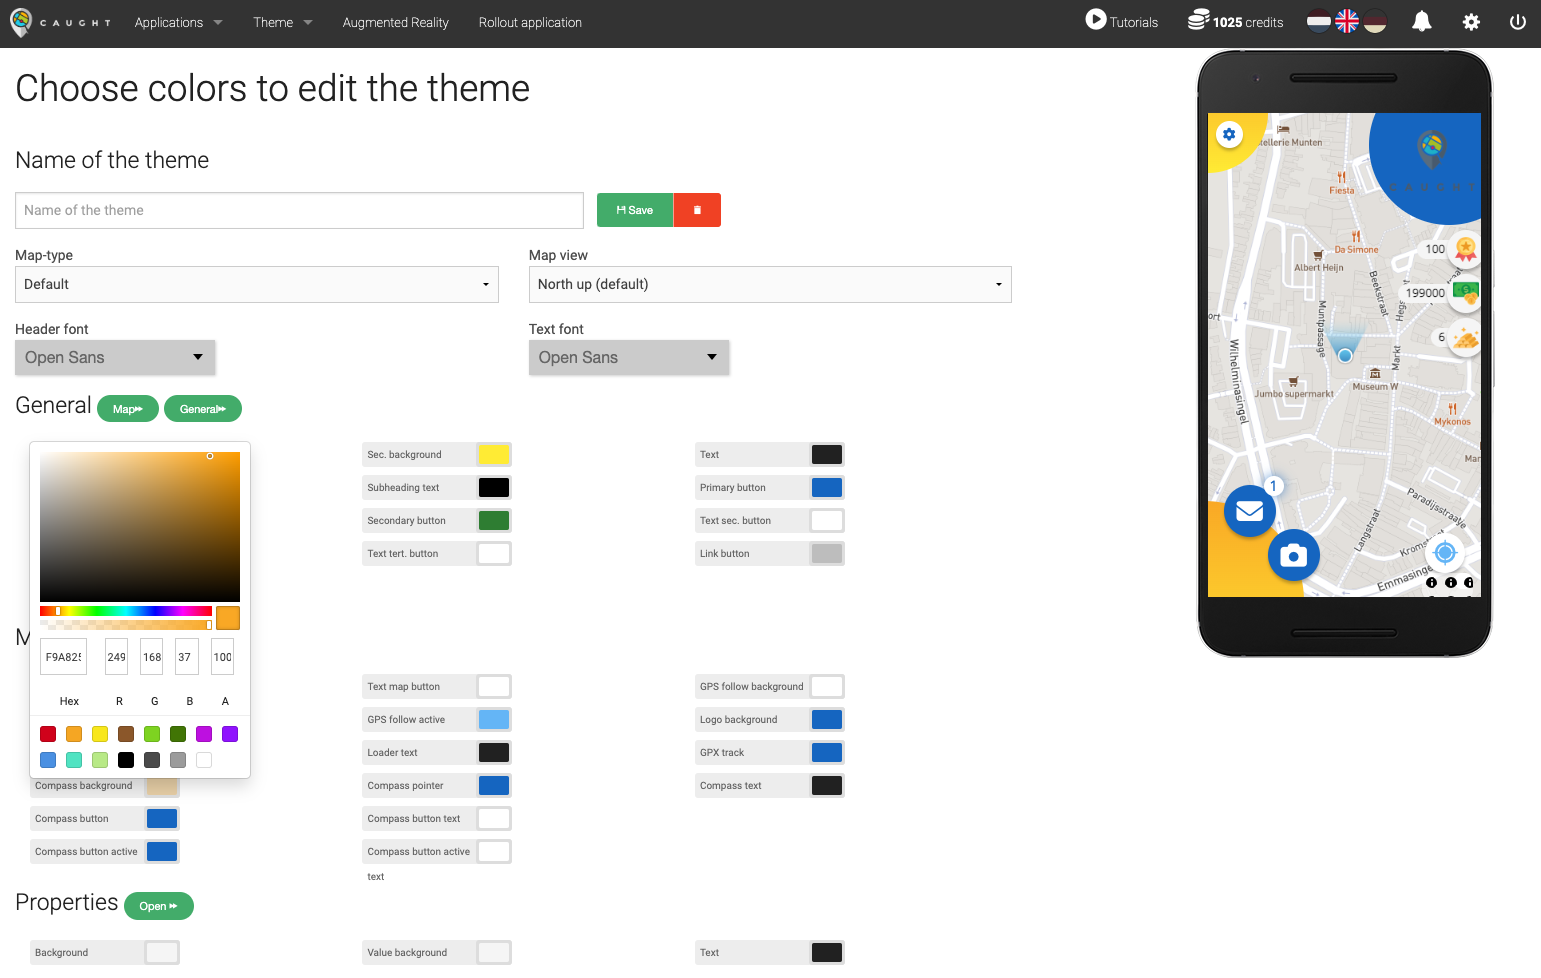Open the Map view dropdown

[769, 284]
